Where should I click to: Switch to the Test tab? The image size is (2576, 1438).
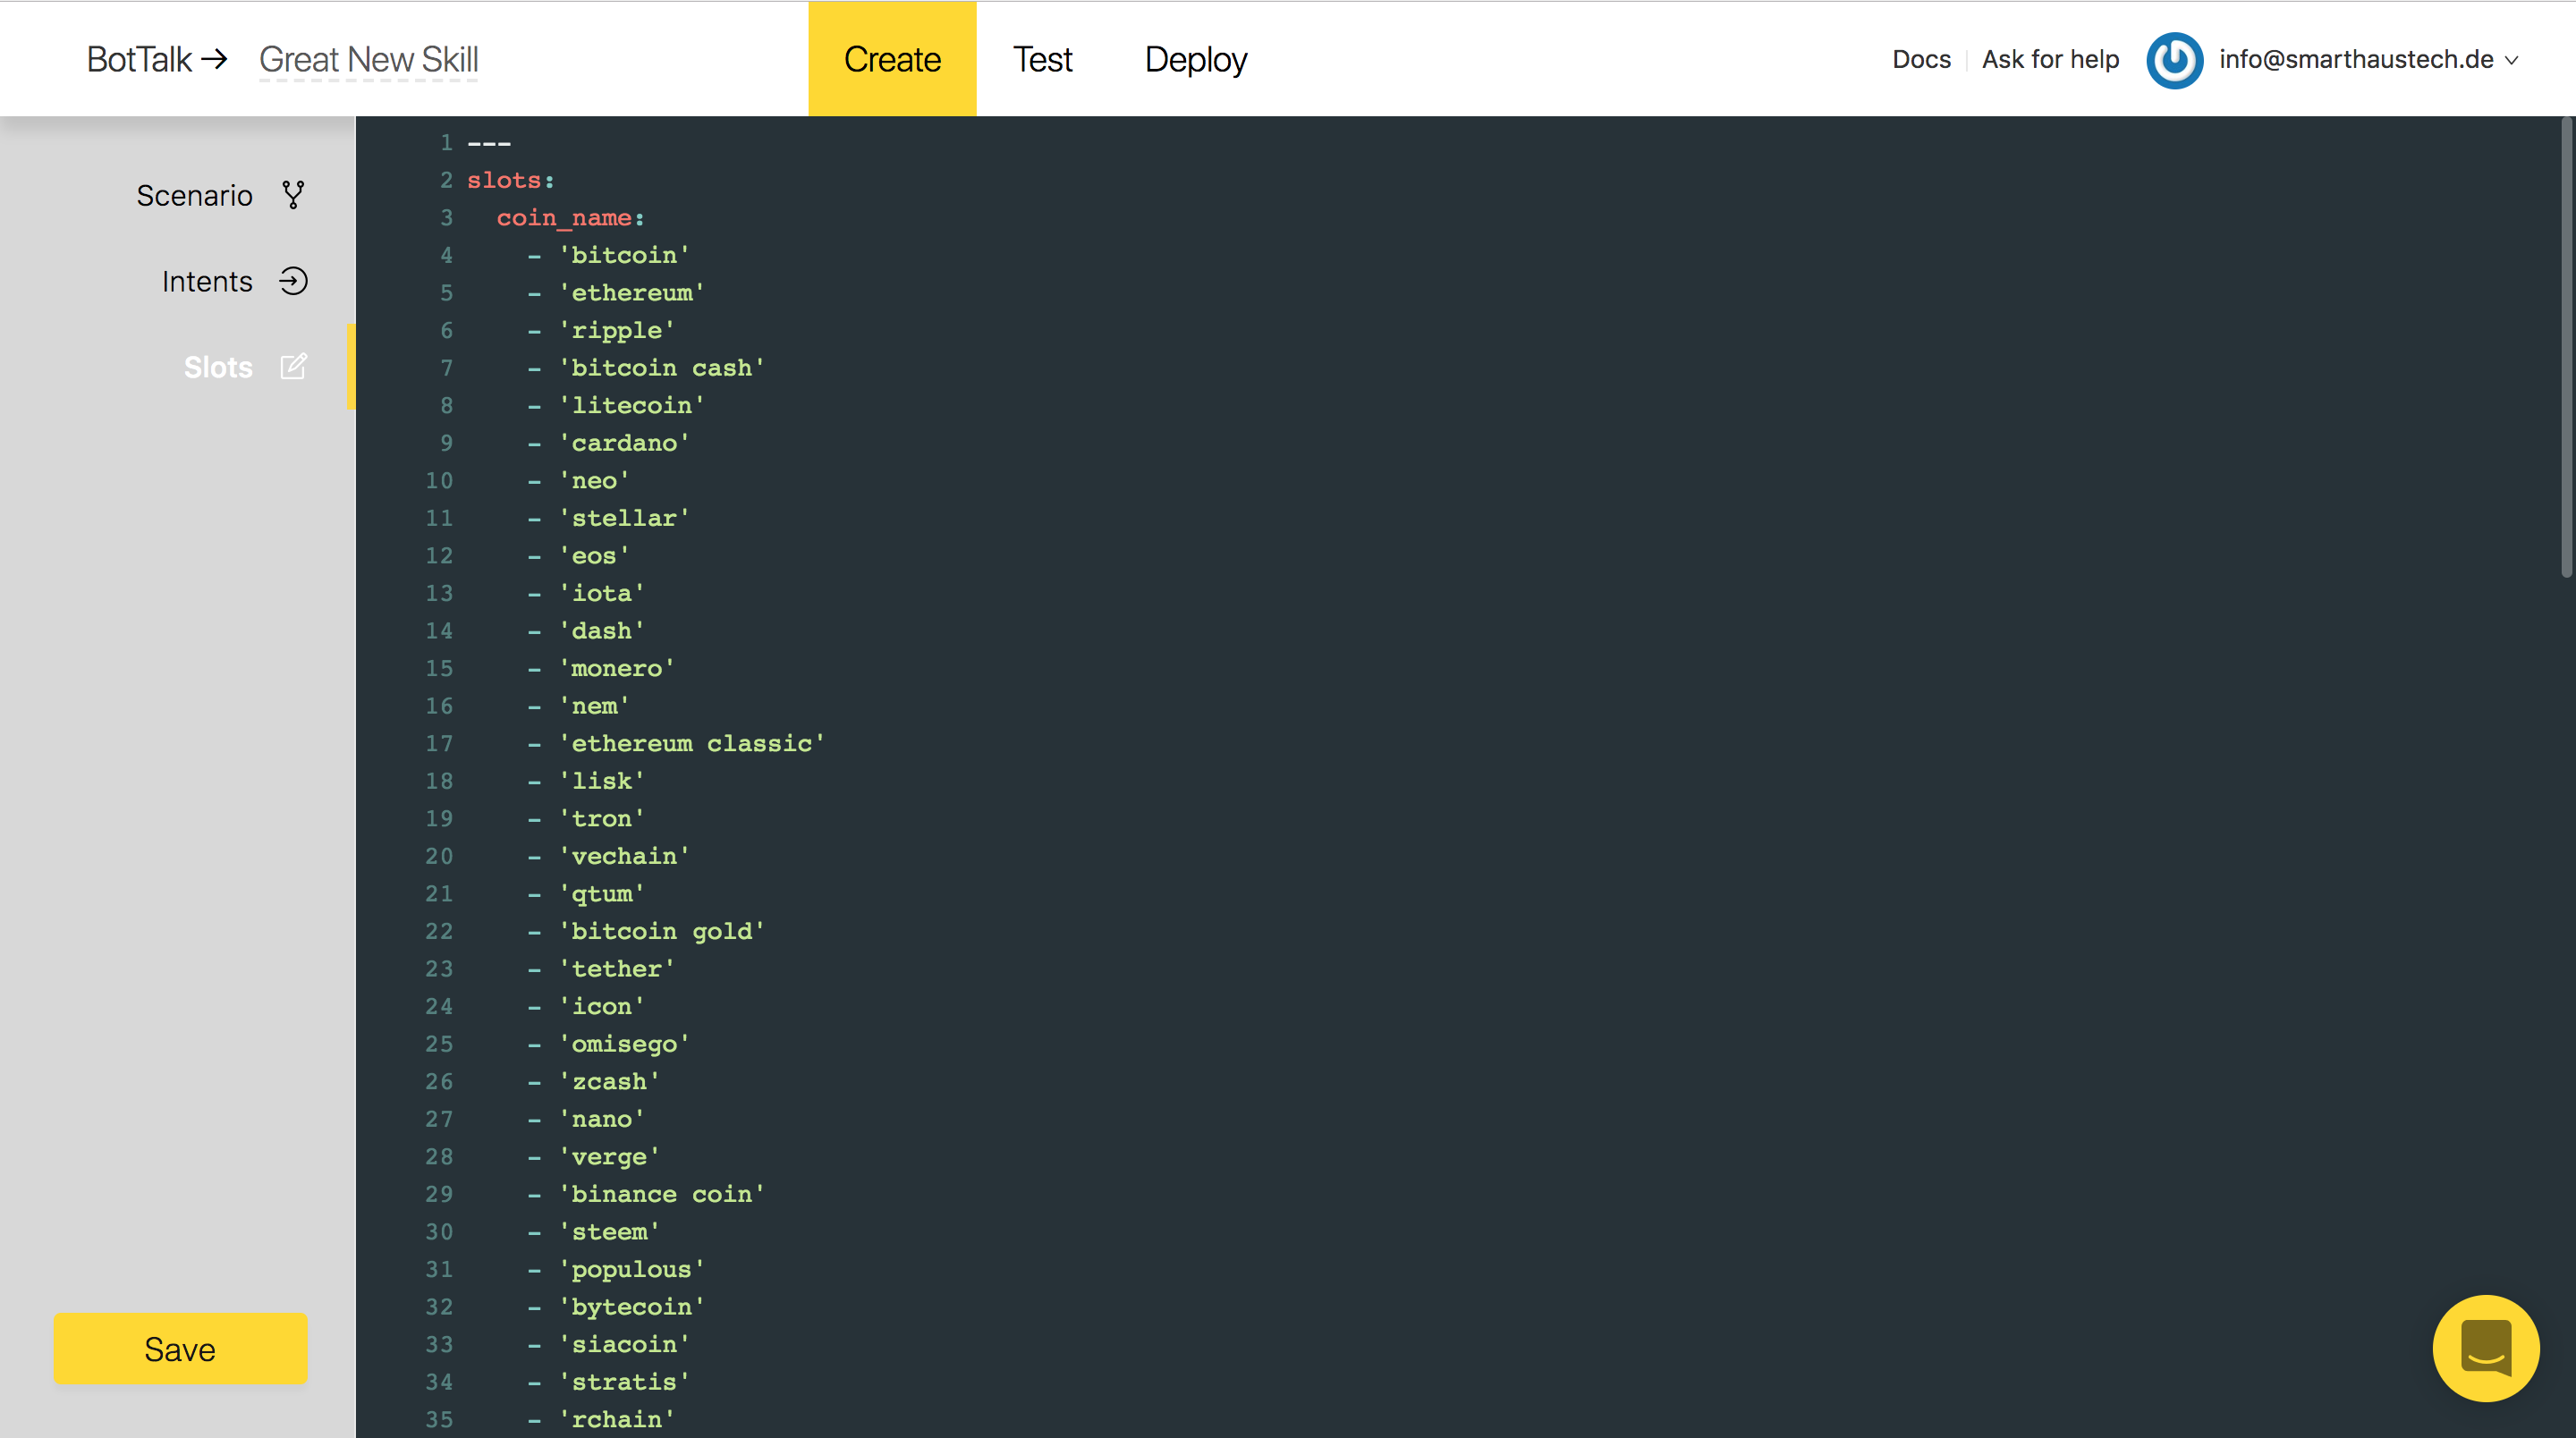pos(1042,60)
